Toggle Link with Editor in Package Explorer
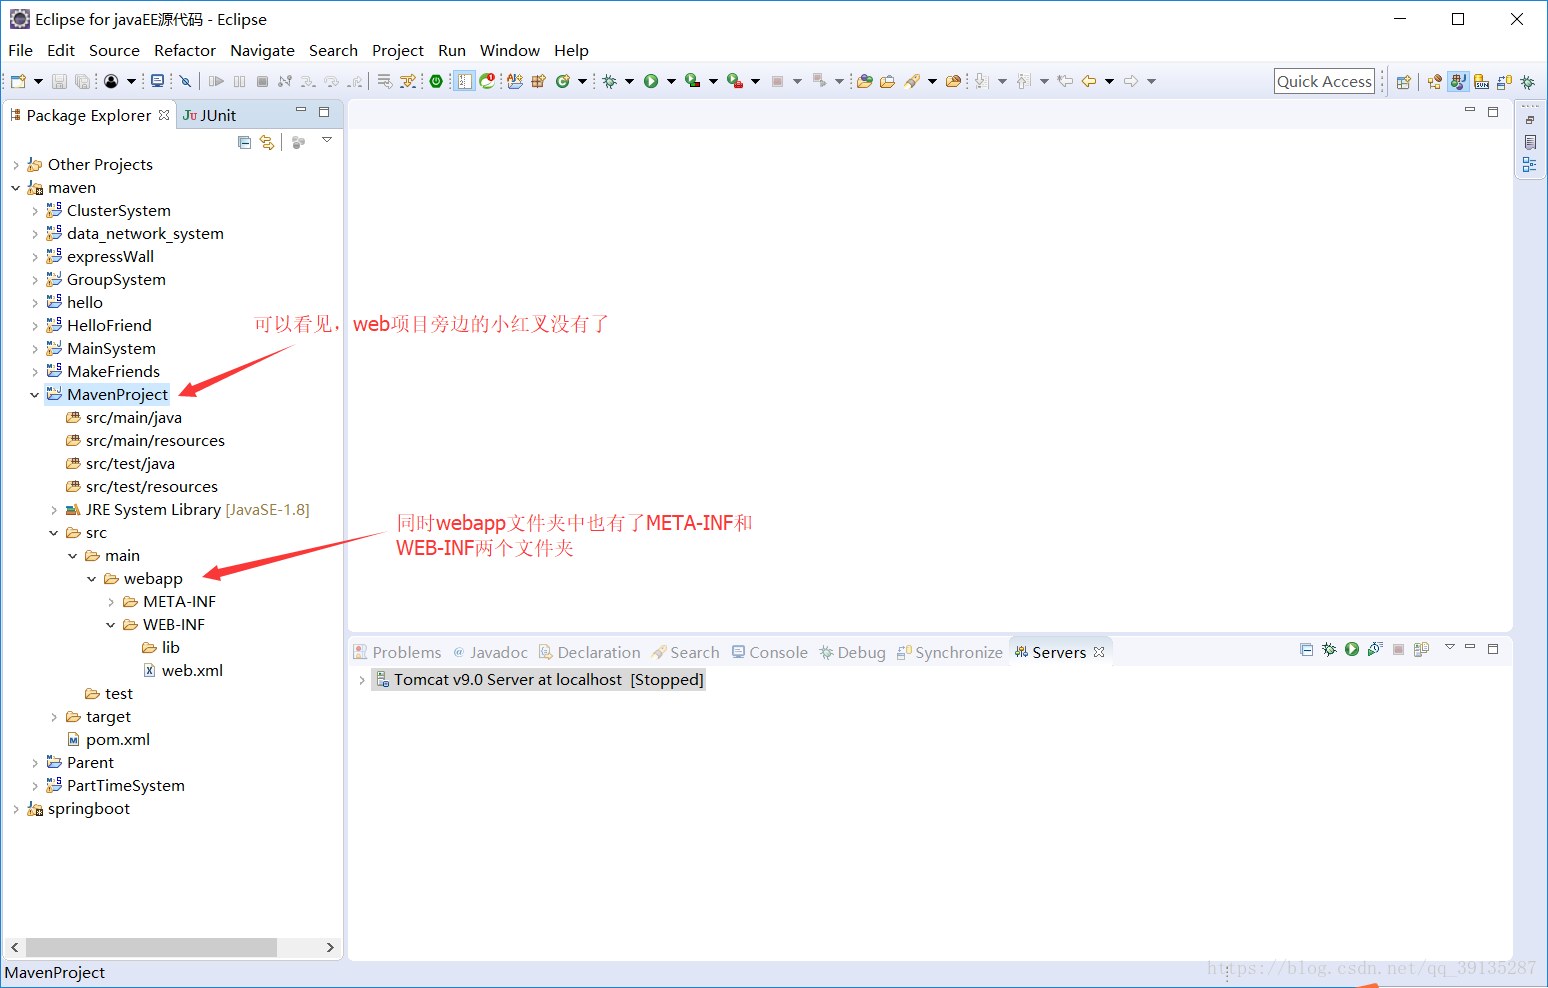Image resolution: width=1548 pixels, height=988 pixels. point(266,143)
